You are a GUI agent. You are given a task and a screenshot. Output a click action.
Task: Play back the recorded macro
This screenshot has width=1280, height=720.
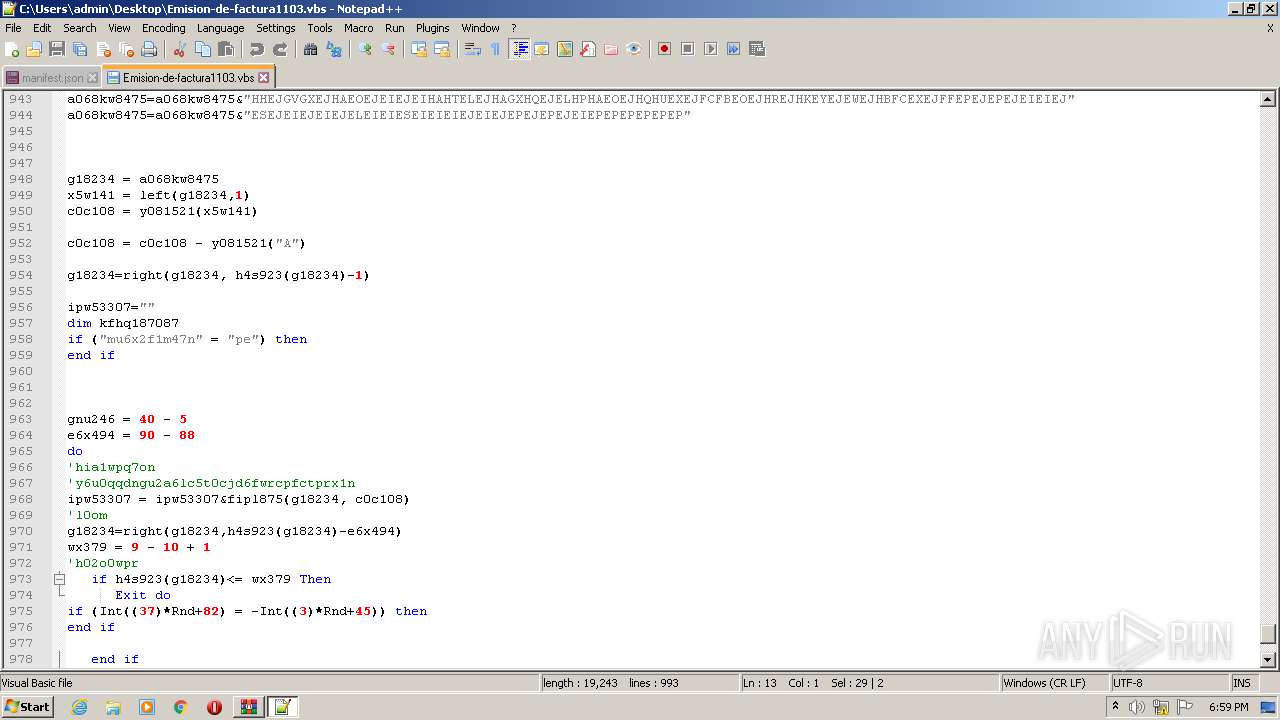click(x=710, y=49)
